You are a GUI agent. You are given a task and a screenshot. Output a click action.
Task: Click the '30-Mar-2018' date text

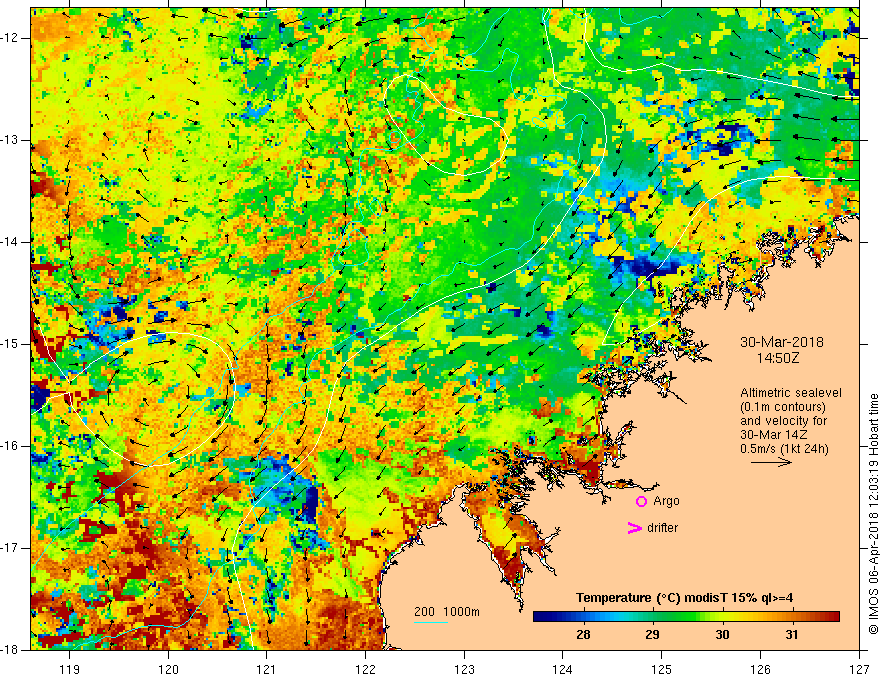click(782, 342)
